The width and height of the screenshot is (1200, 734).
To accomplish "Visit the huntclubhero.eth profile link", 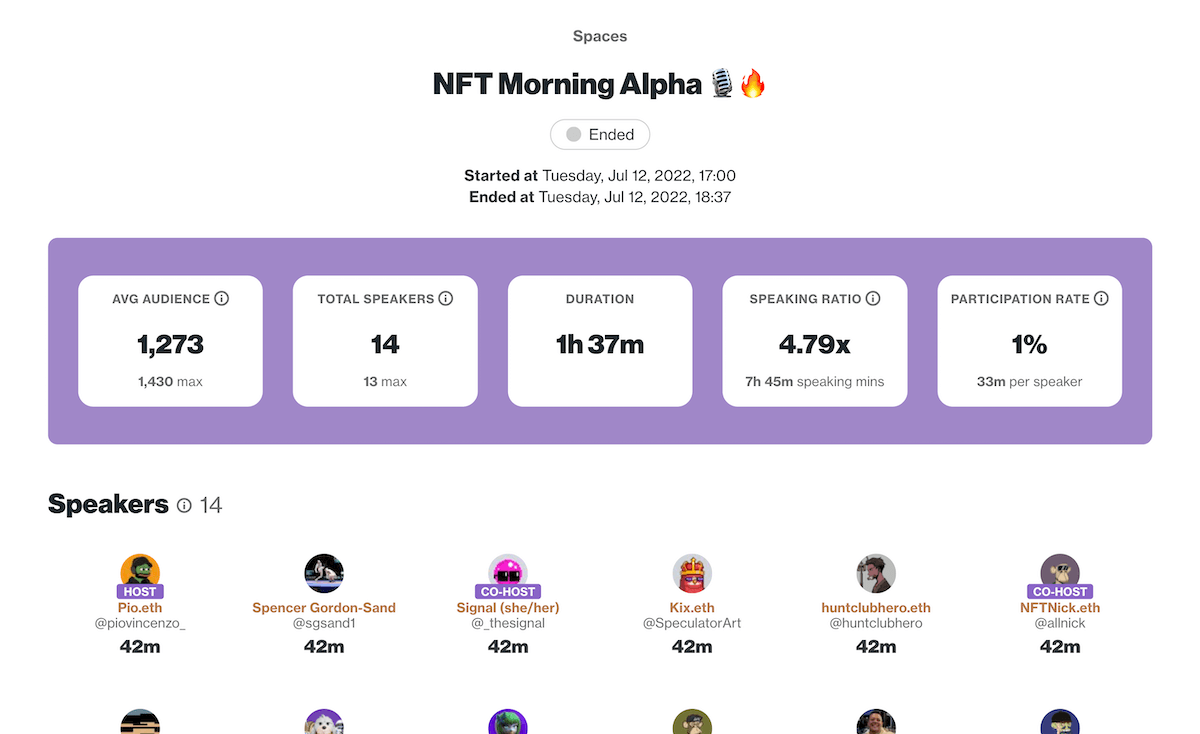I will pos(876,607).
